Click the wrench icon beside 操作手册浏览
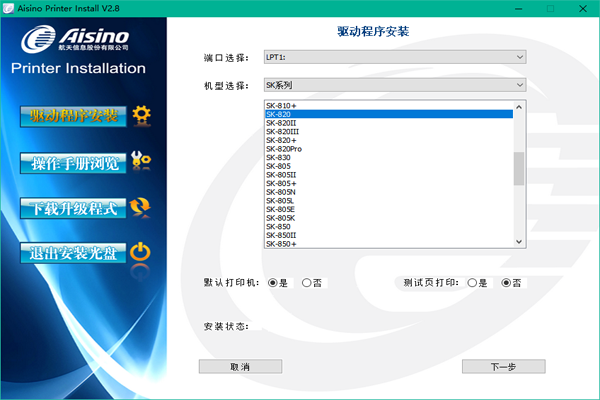This screenshot has width=600, height=400. tap(141, 160)
